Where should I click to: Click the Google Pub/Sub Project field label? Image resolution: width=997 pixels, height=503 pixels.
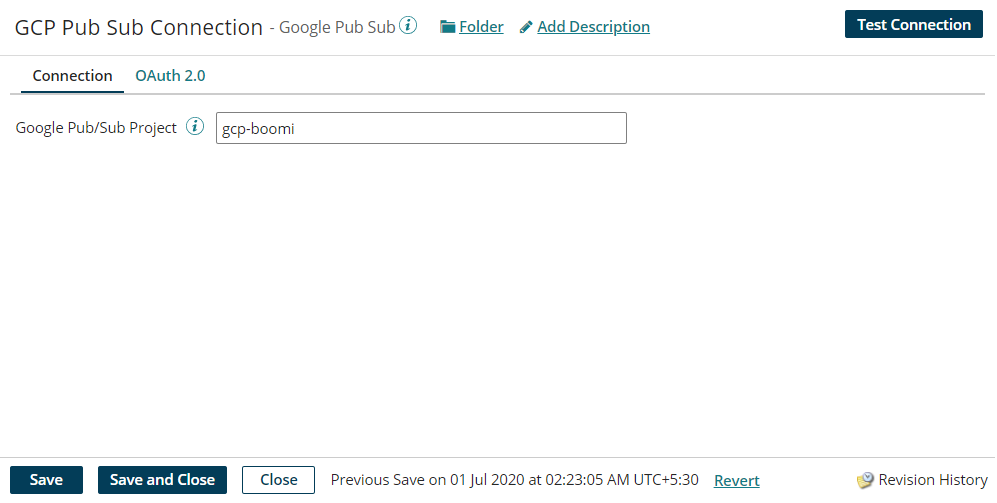[x=96, y=128]
